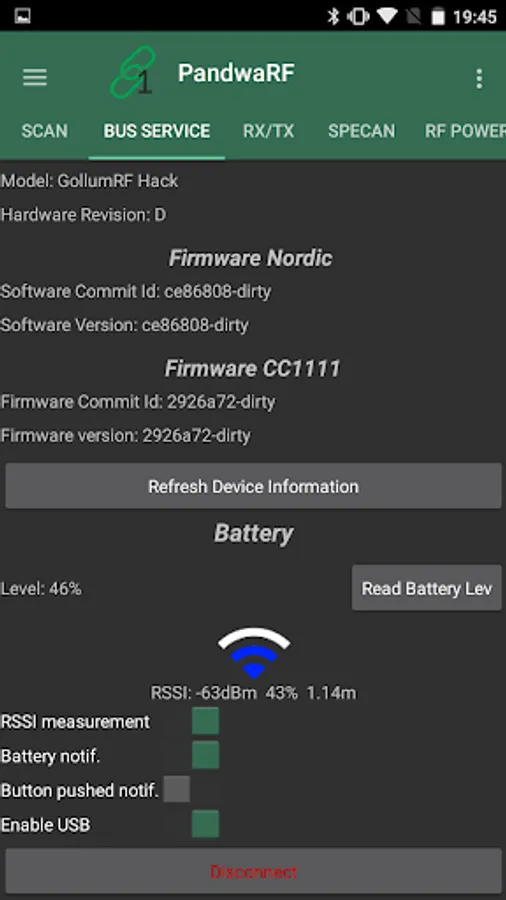Click Refresh Device Information button
This screenshot has height=900, width=506.
pyautogui.click(x=254, y=486)
